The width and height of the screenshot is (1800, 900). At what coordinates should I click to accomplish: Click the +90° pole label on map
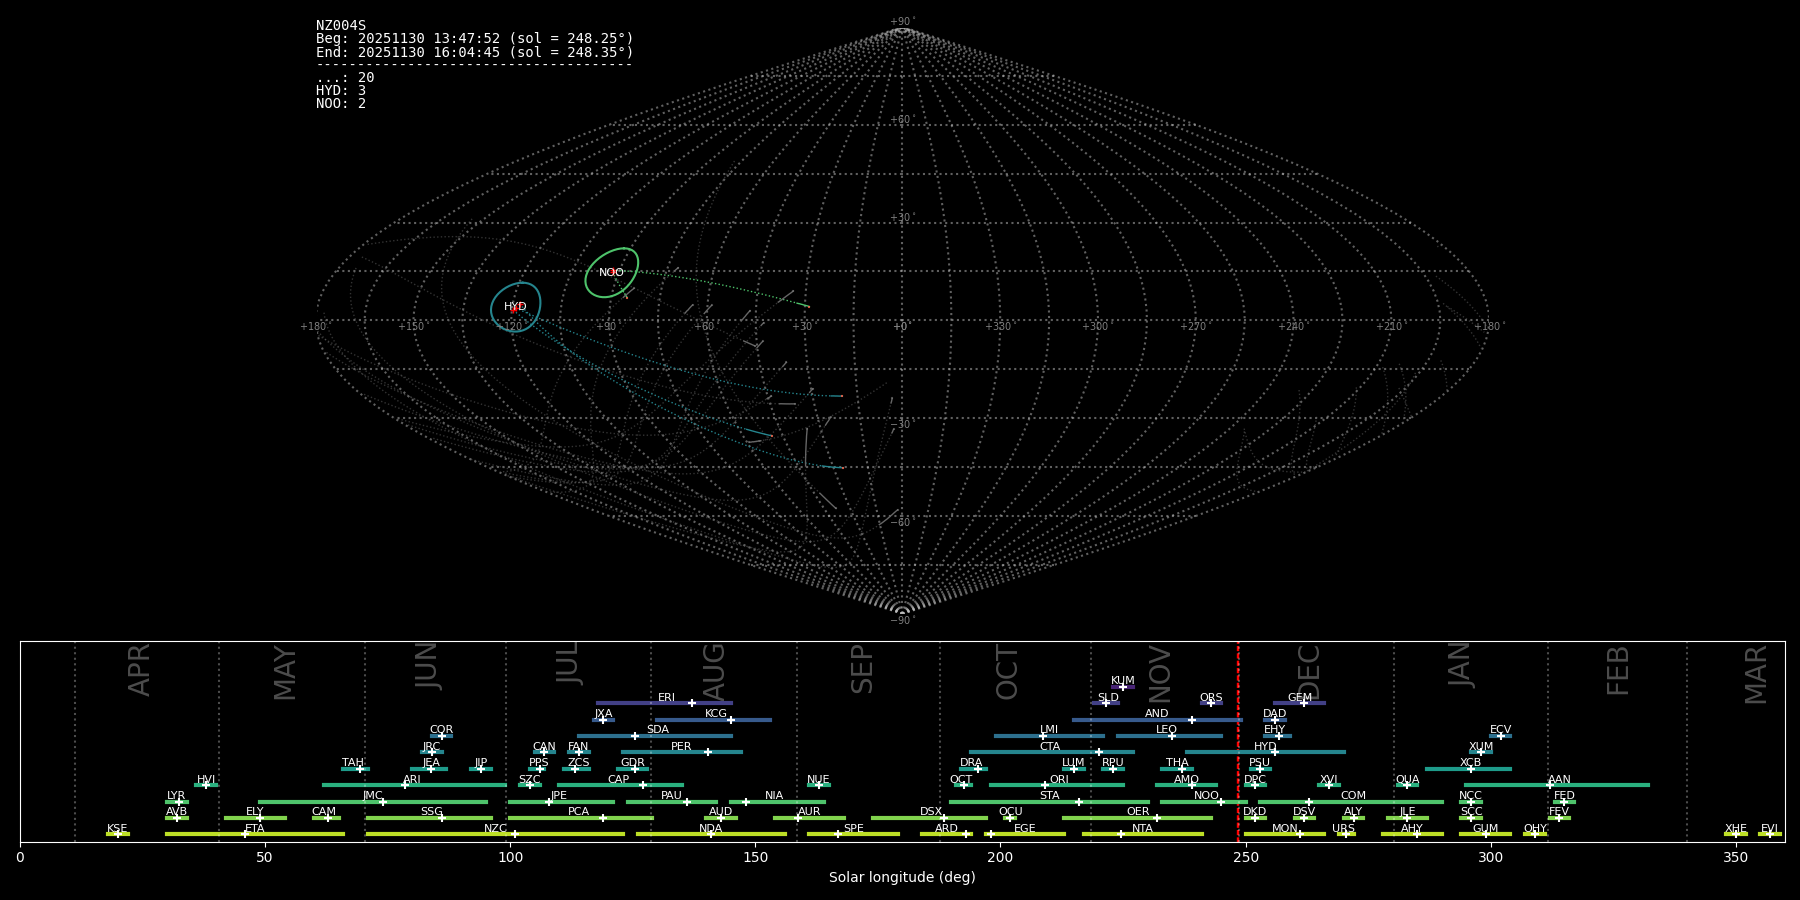click(902, 21)
